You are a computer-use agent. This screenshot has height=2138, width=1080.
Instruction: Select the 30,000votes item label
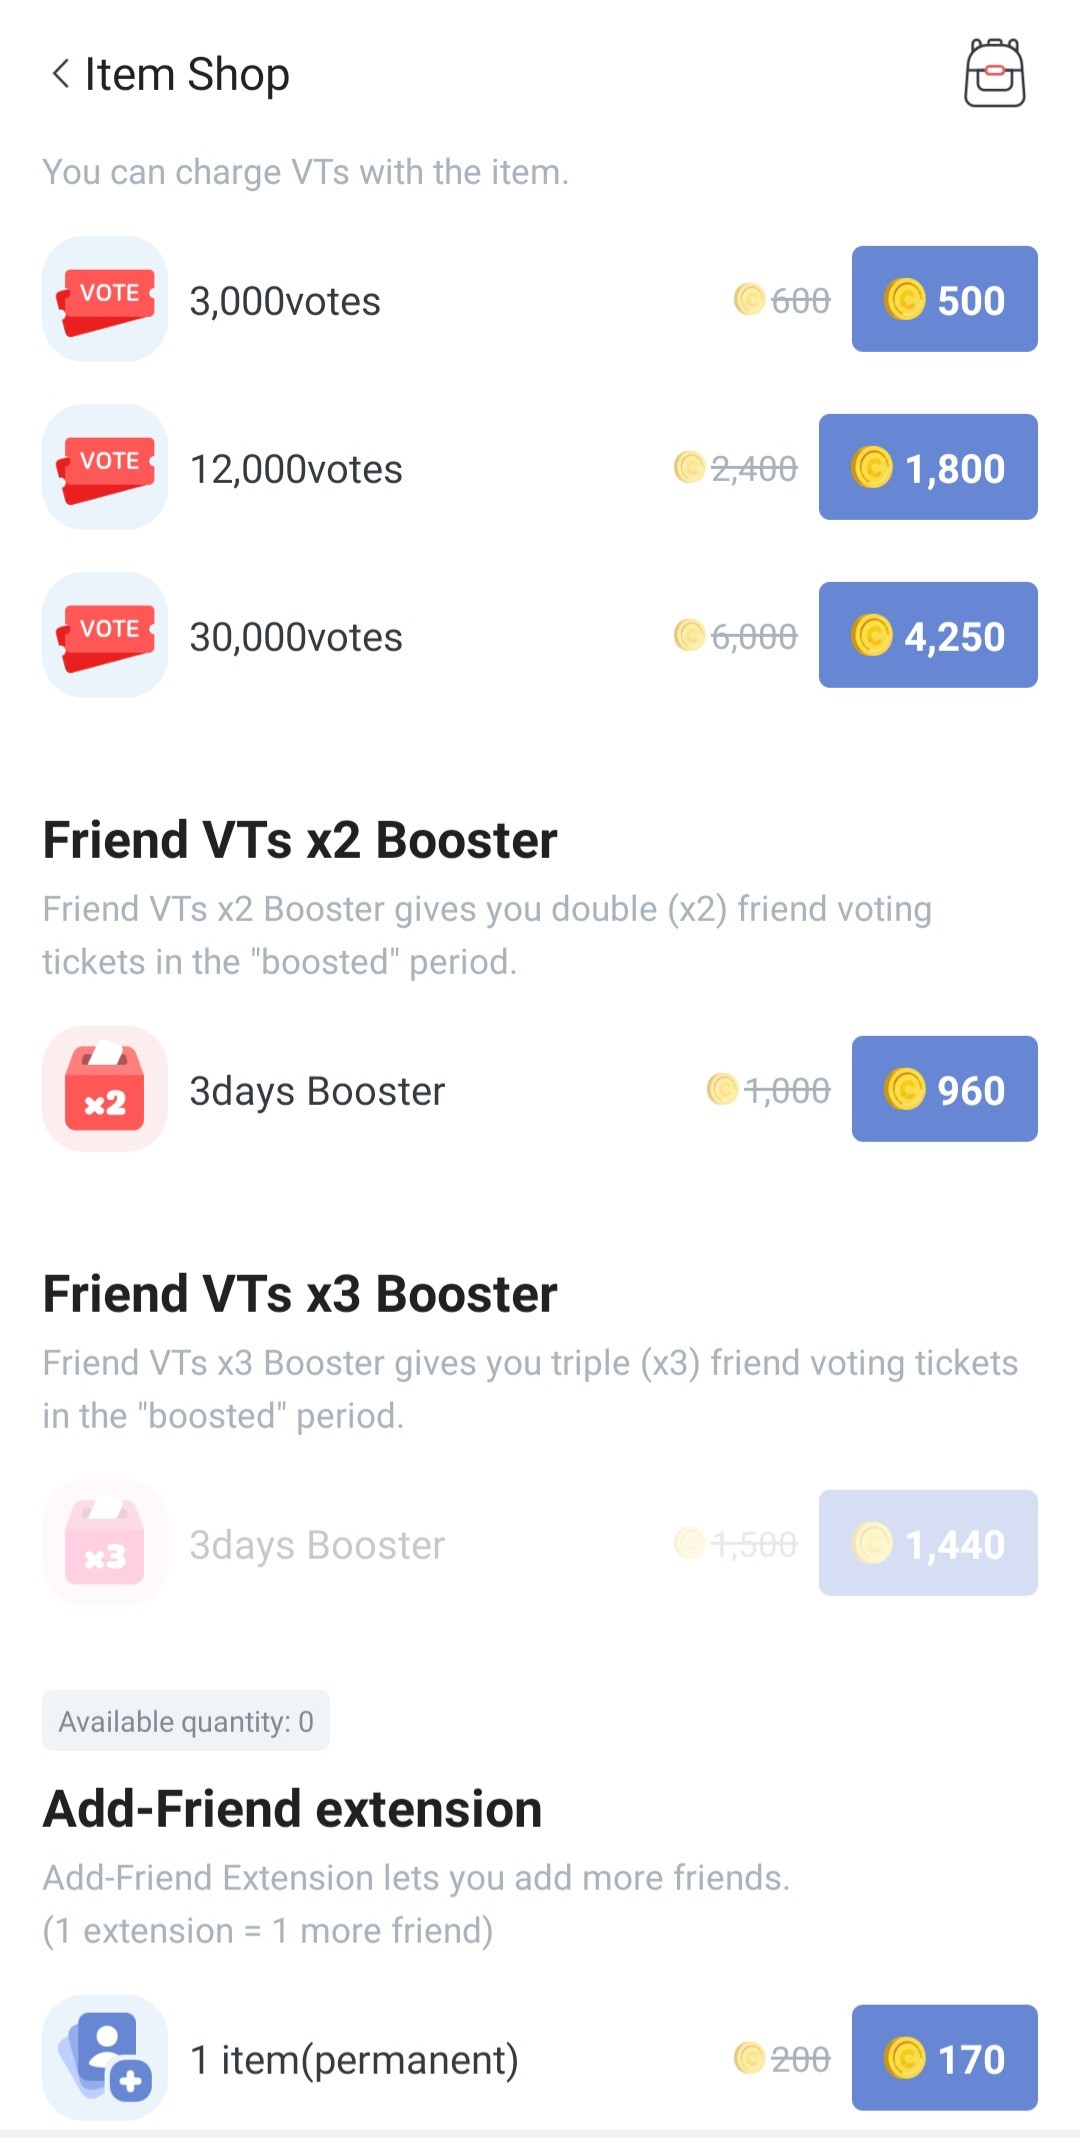(x=296, y=637)
